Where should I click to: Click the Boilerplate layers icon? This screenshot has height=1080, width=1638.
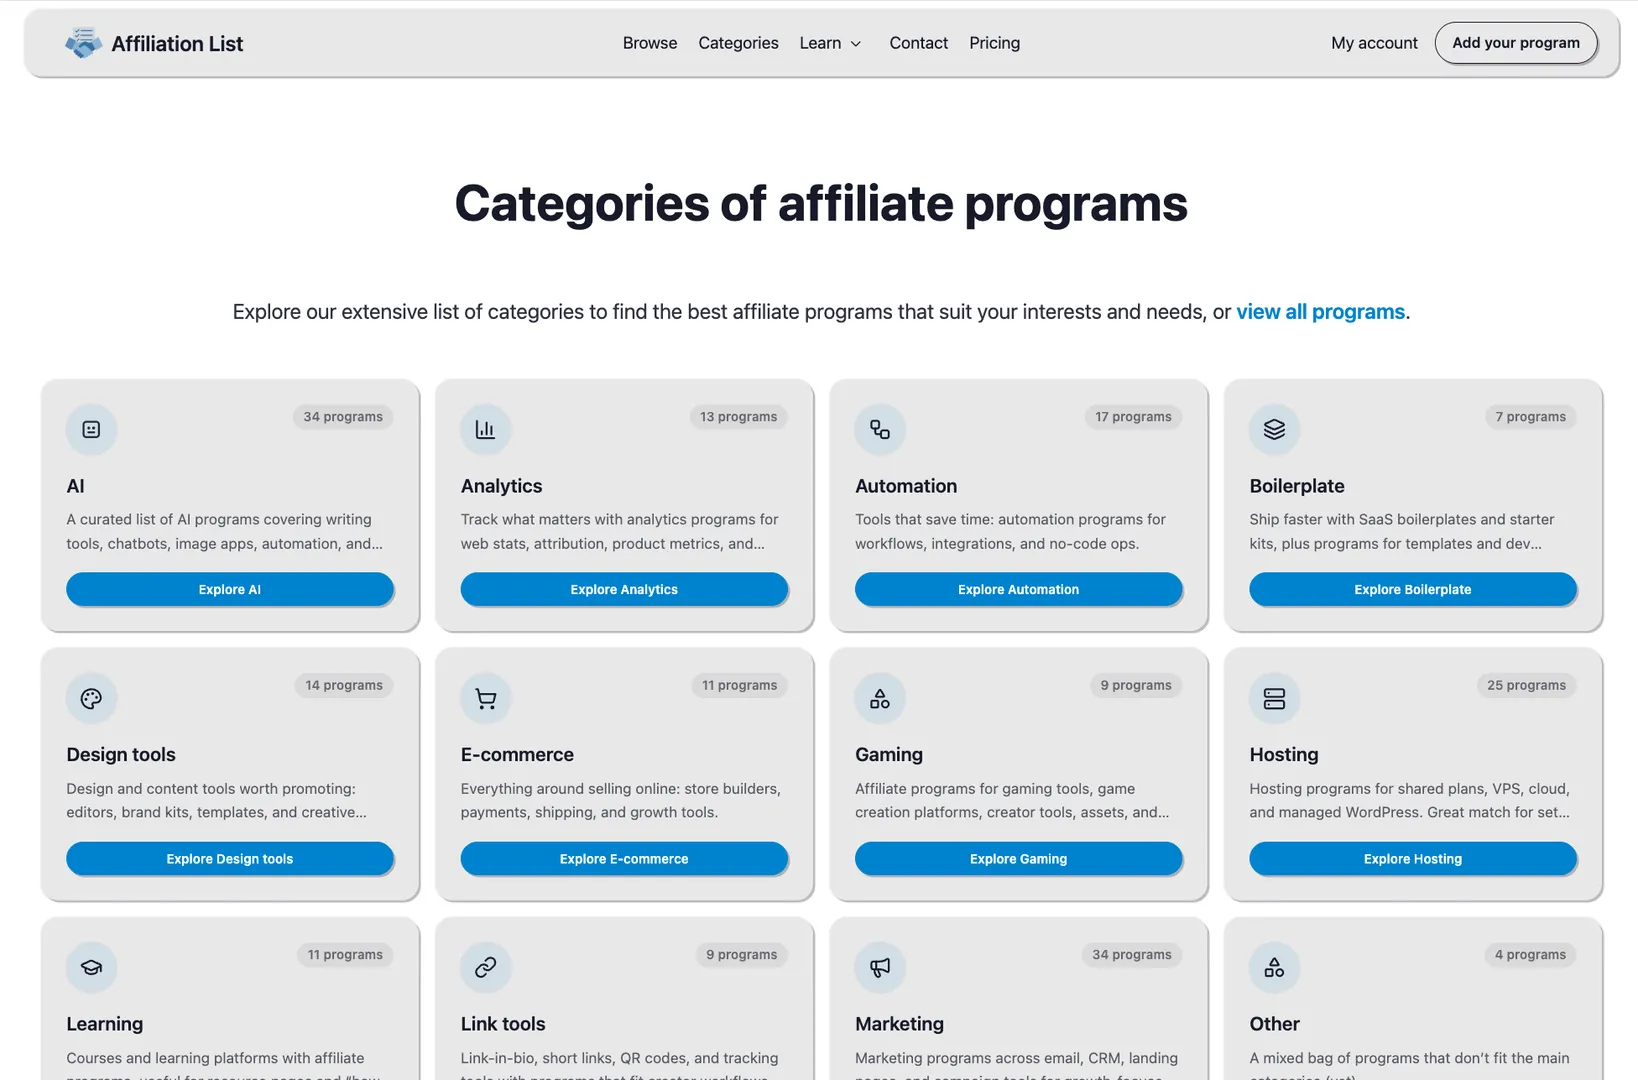click(1274, 429)
